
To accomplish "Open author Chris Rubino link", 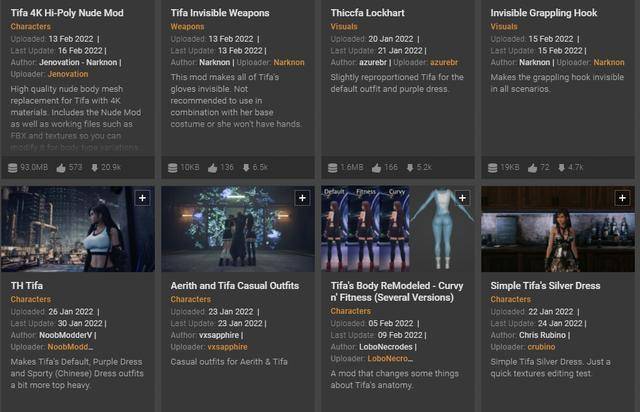I will 542,335.
